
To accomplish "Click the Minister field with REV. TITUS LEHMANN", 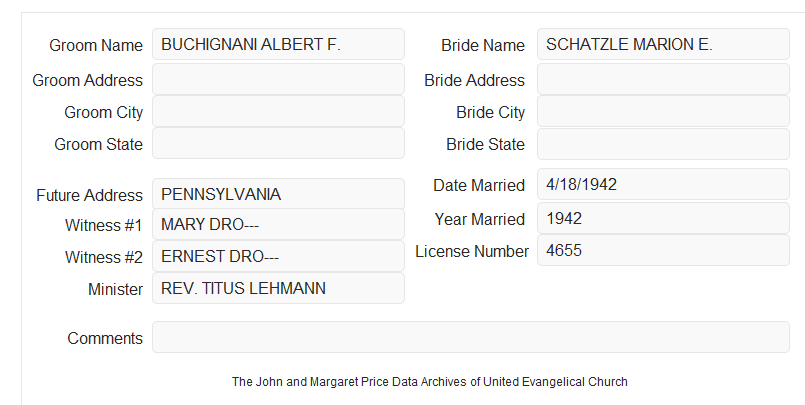I will (x=278, y=288).
